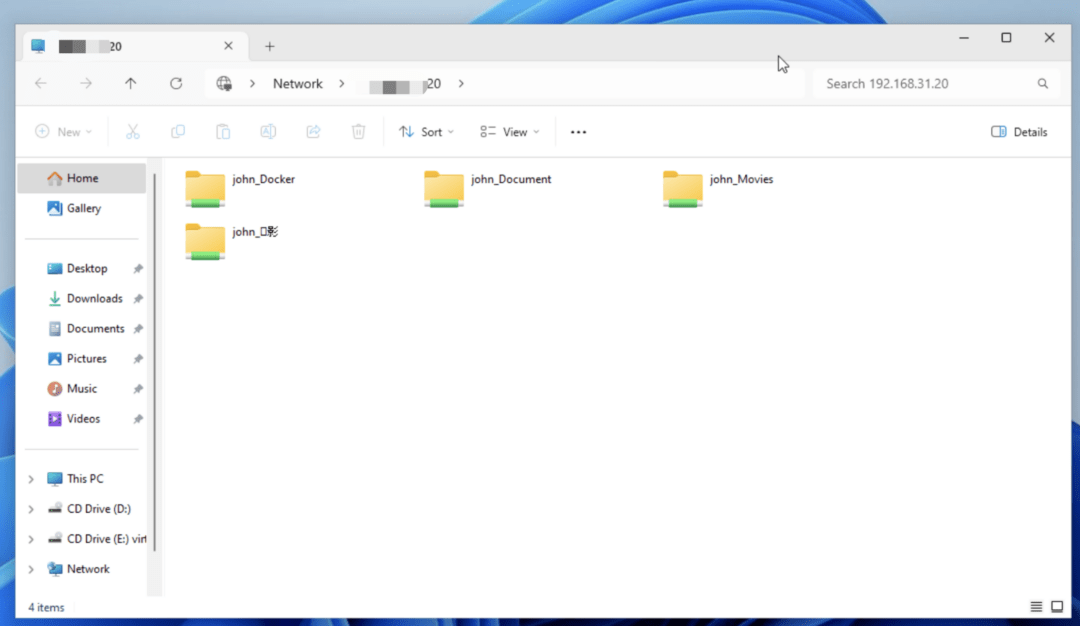Click the Share icon in toolbar
The height and width of the screenshot is (626, 1080).
(313, 132)
